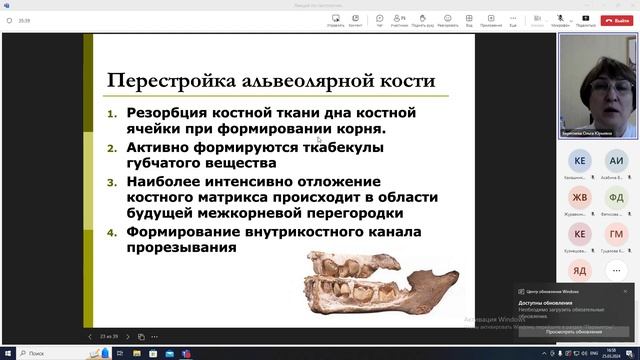Click the taskbar search box

click(x=64, y=353)
